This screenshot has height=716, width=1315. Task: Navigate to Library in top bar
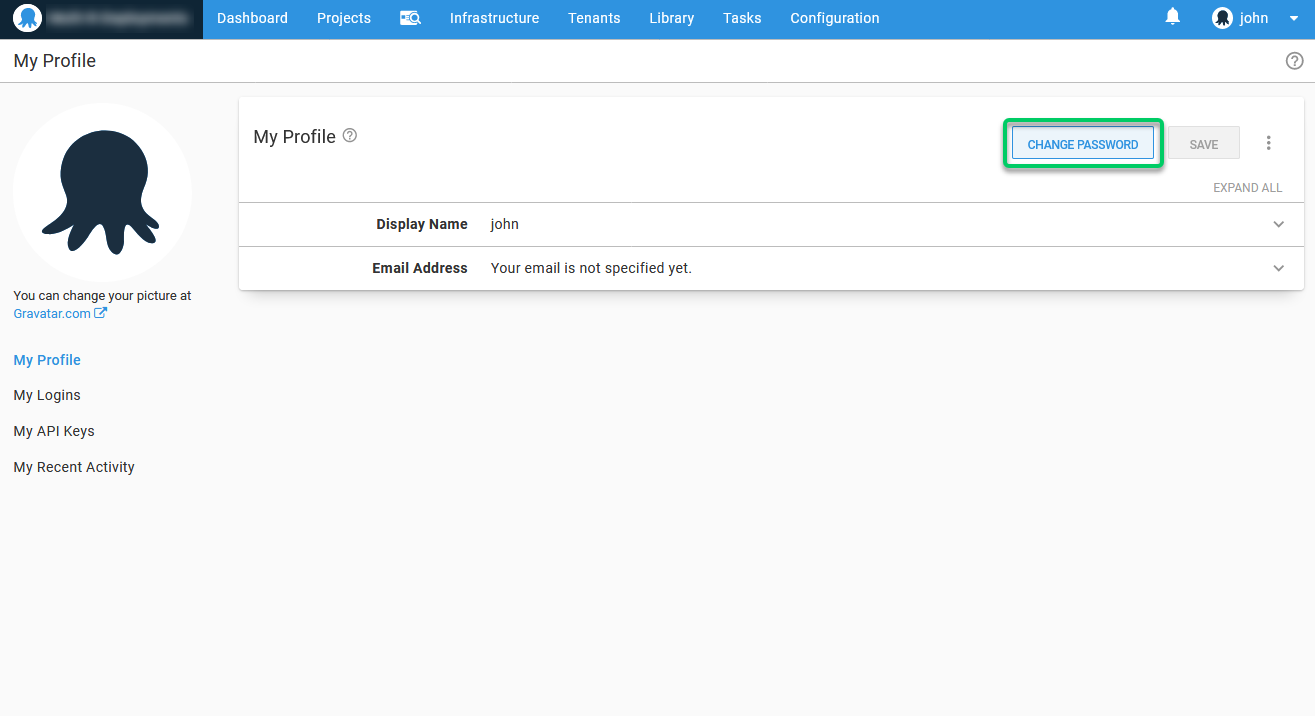coord(671,18)
